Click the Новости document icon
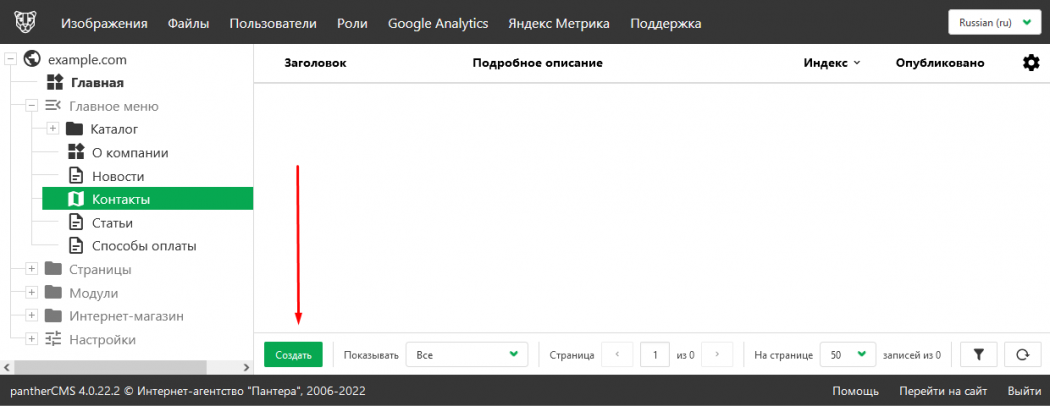 point(75,176)
